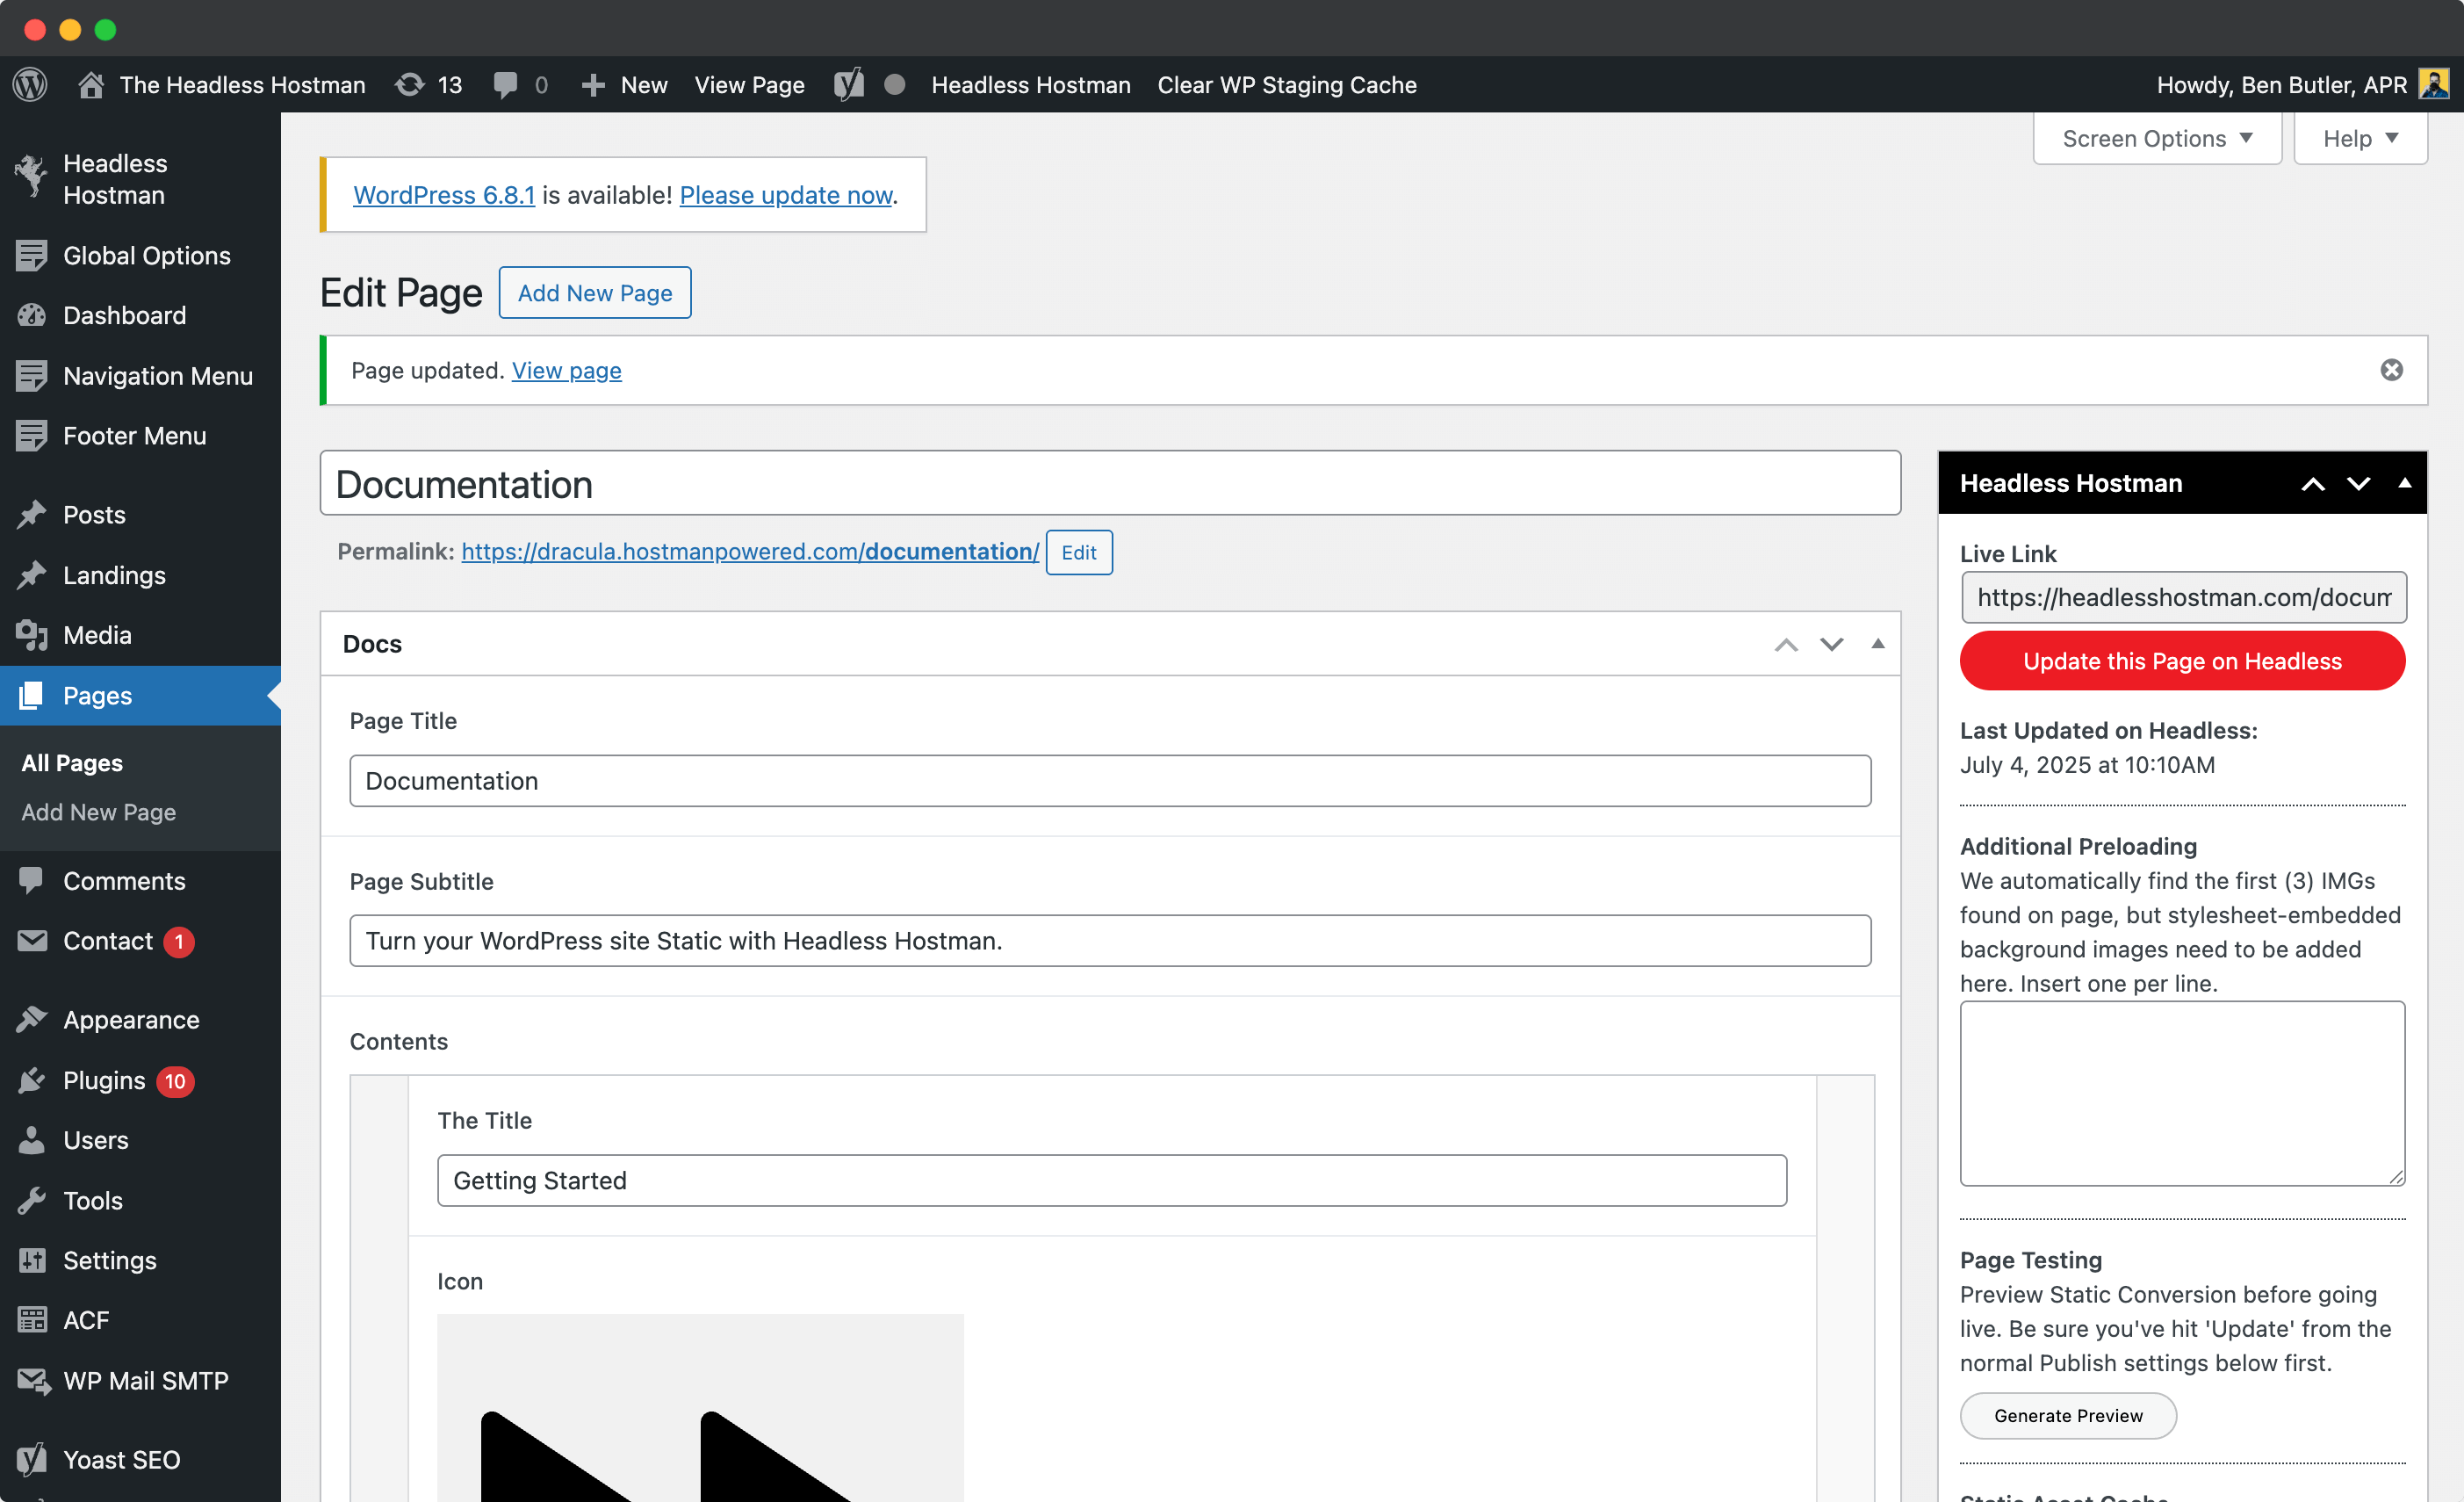This screenshot has height=1502, width=2464.
Task: Click the WordPress logo icon
Action: (30, 85)
